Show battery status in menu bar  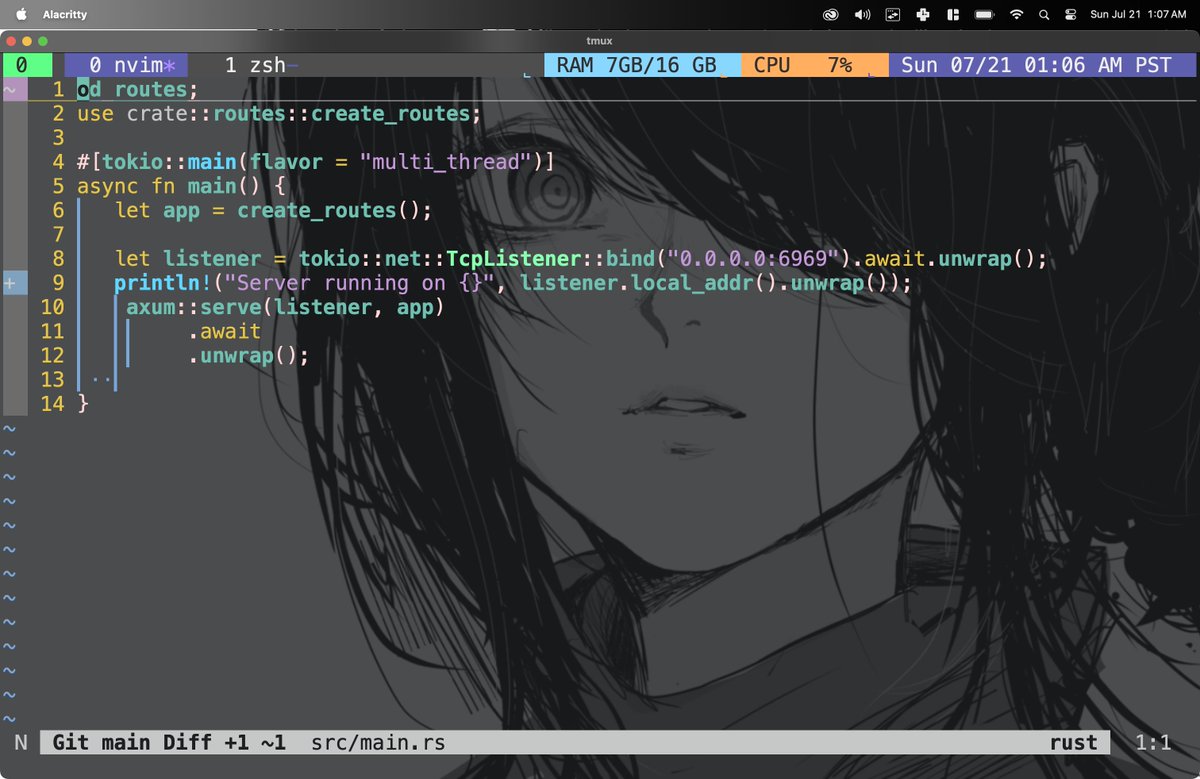point(984,15)
